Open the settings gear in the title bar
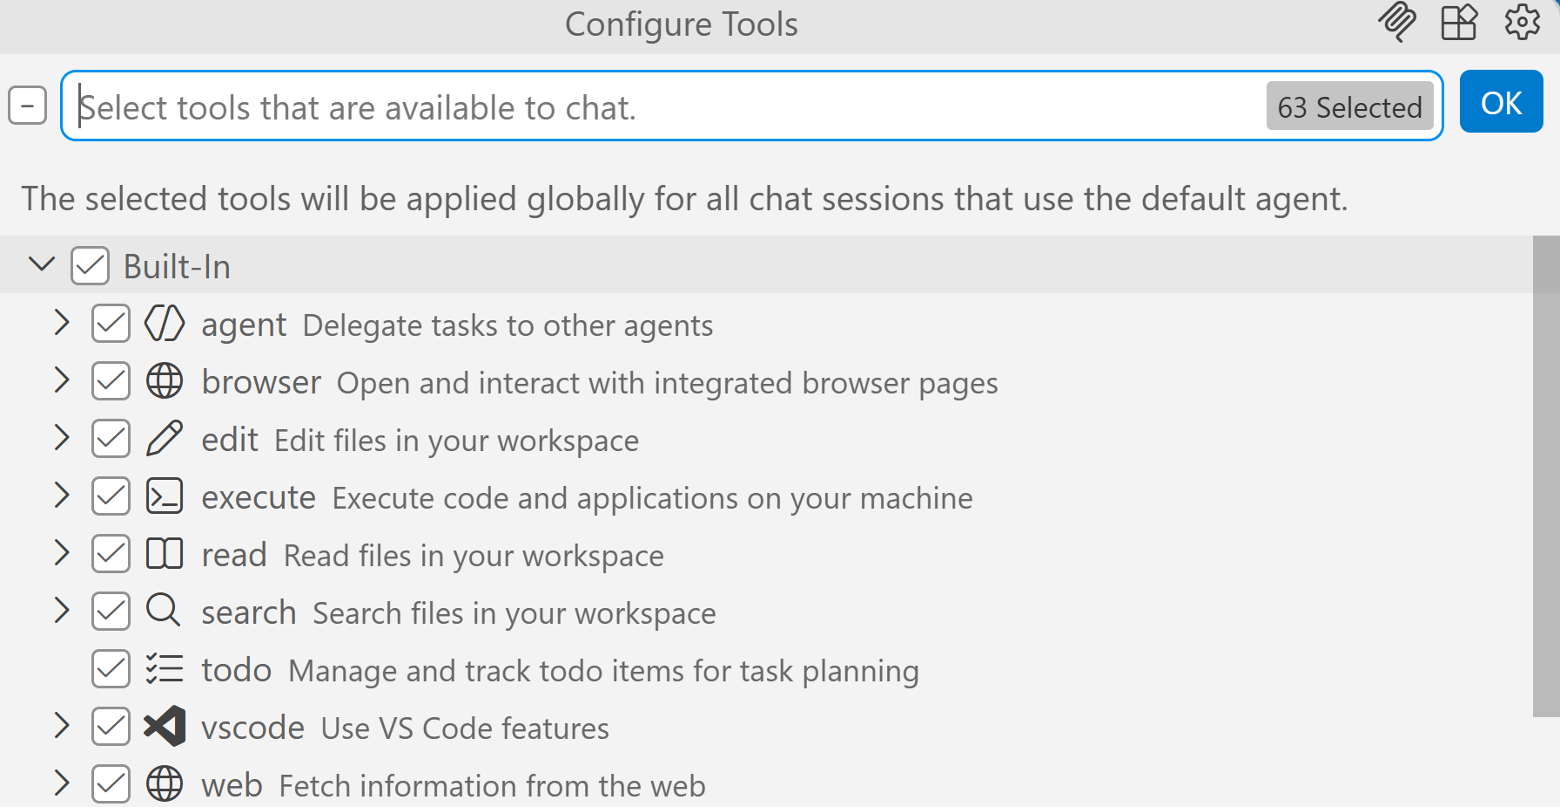The image size is (1560, 810). tap(1521, 22)
